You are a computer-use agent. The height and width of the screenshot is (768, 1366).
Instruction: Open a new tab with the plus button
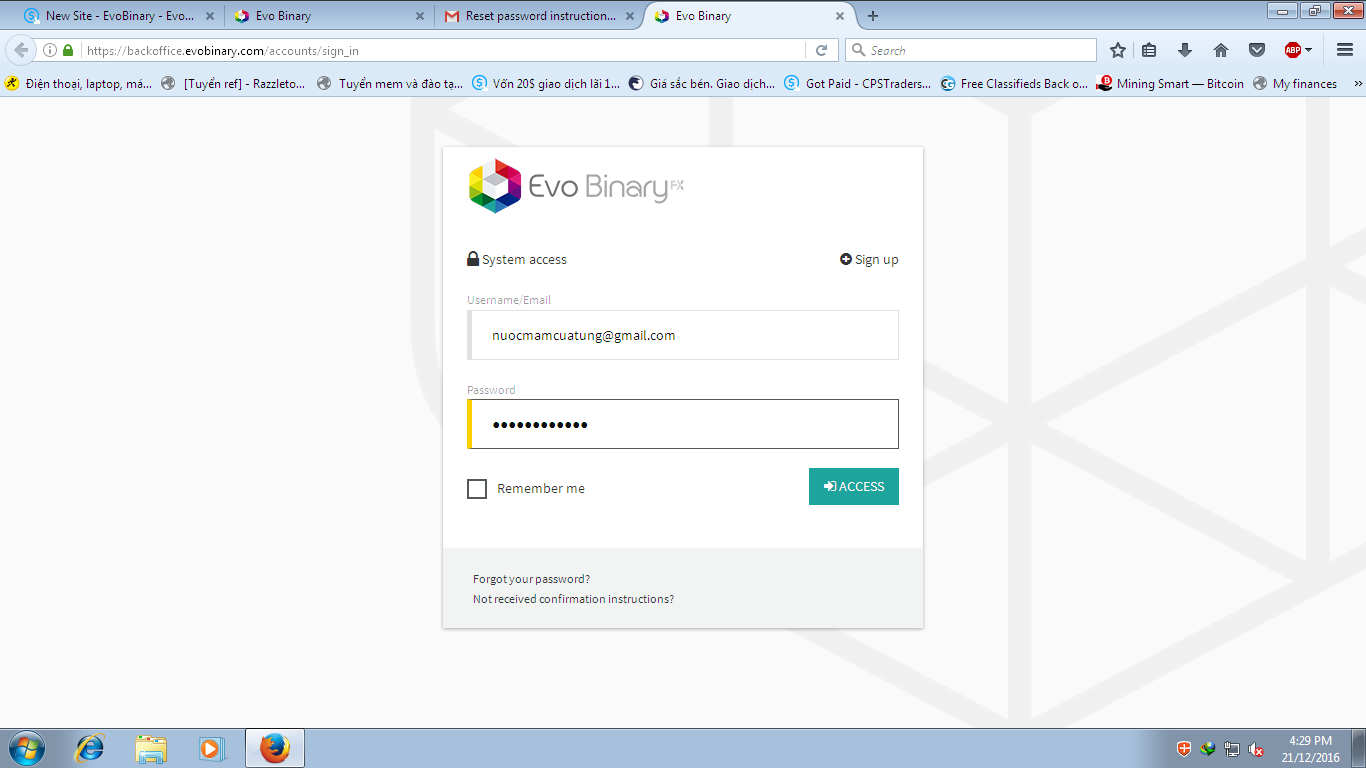coord(873,16)
